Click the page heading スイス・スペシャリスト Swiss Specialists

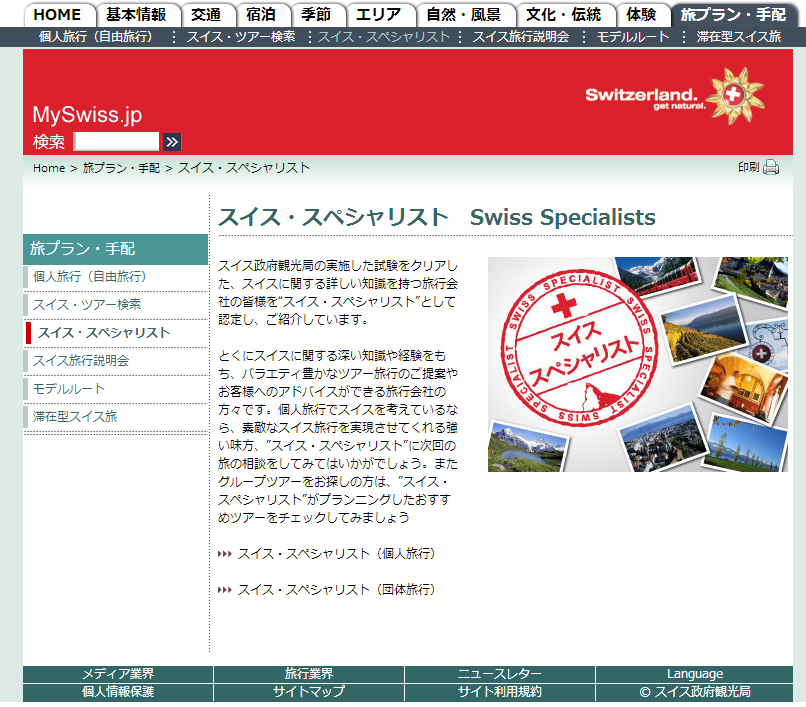click(x=437, y=217)
